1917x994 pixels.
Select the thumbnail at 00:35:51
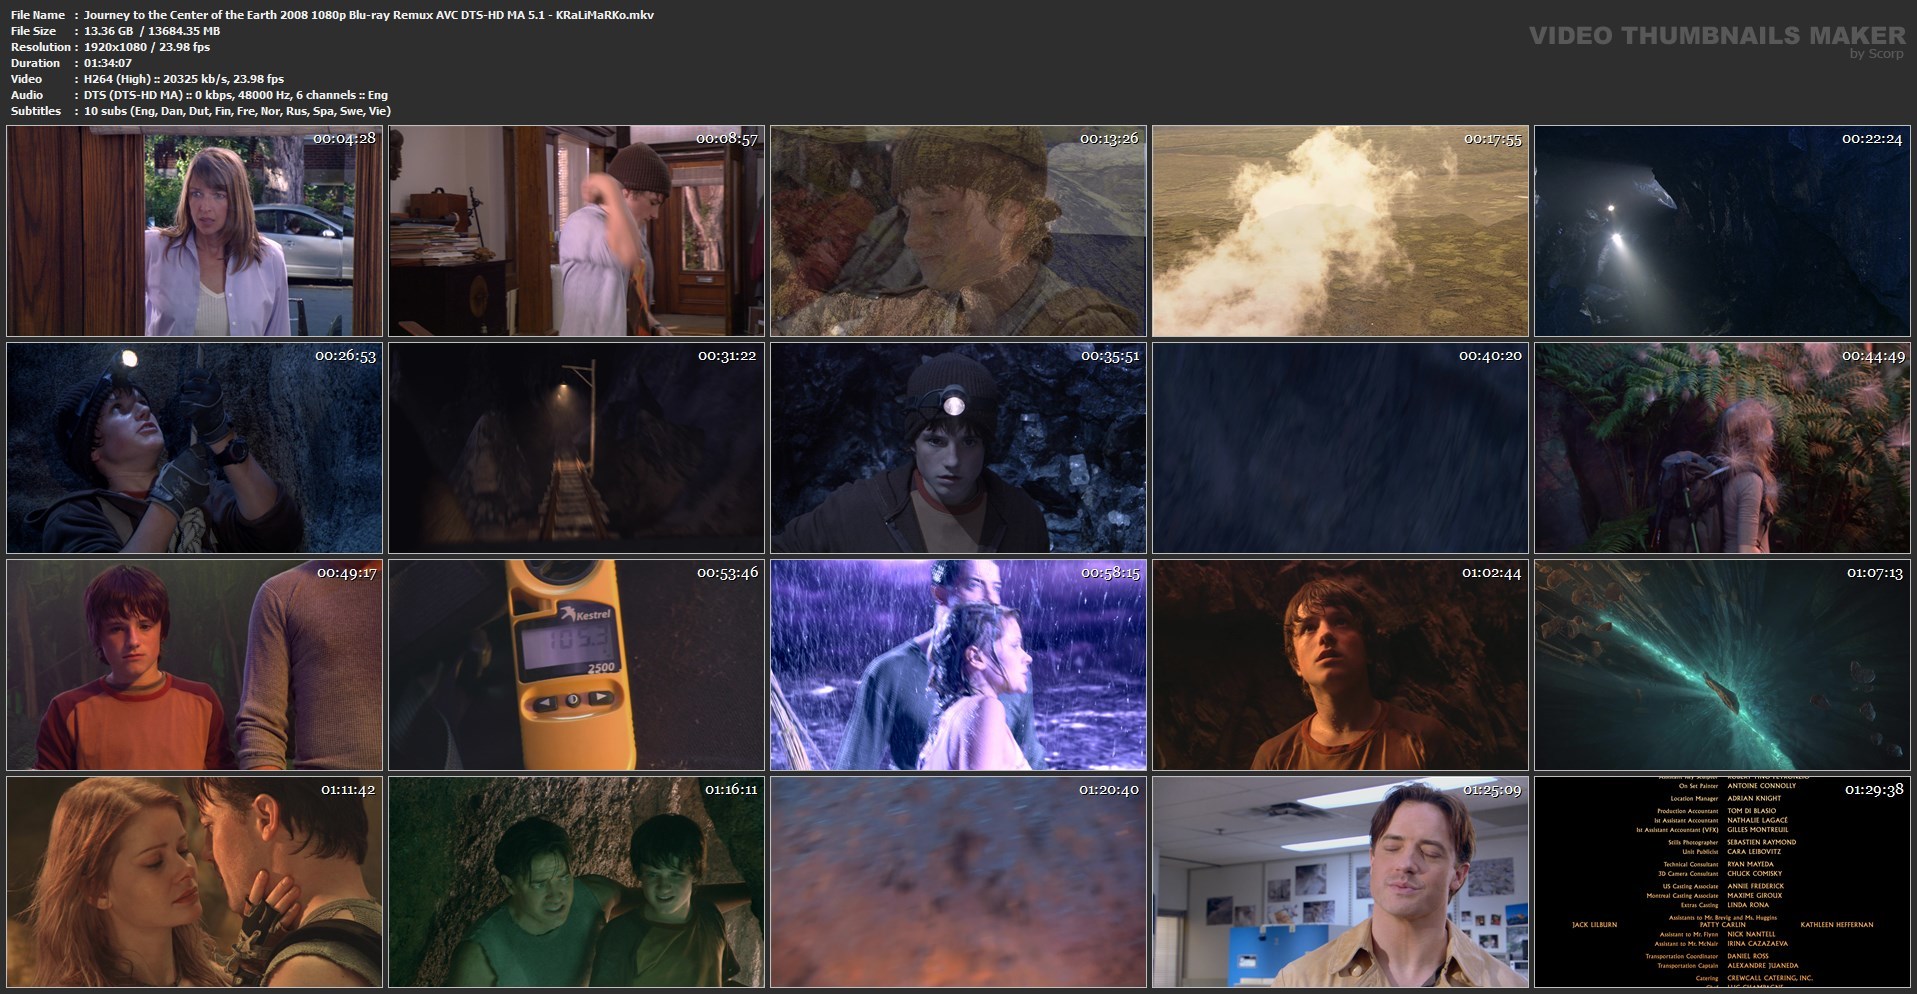(x=959, y=448)
